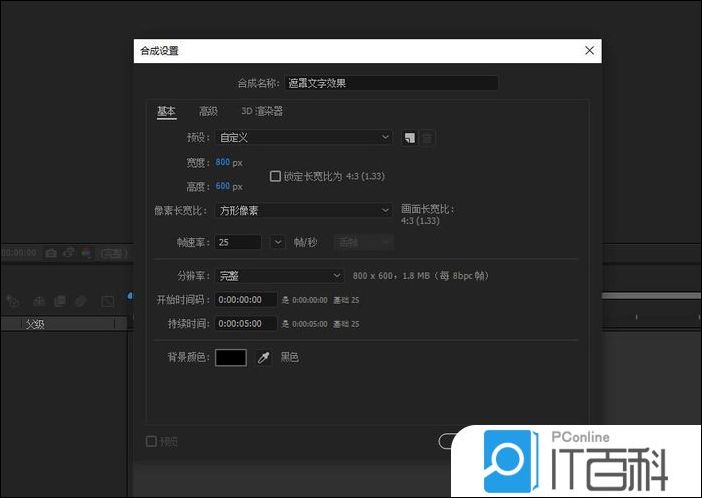
Task: Switch to the 3D 渲染器 tab
Action: pyautogui.click(x=262, y=111)
